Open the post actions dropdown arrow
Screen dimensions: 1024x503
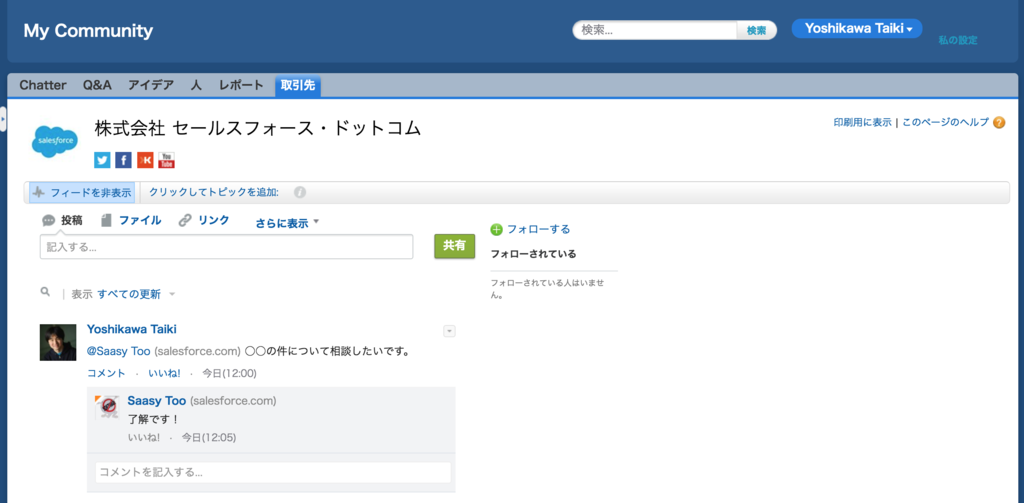click(449, 331)
